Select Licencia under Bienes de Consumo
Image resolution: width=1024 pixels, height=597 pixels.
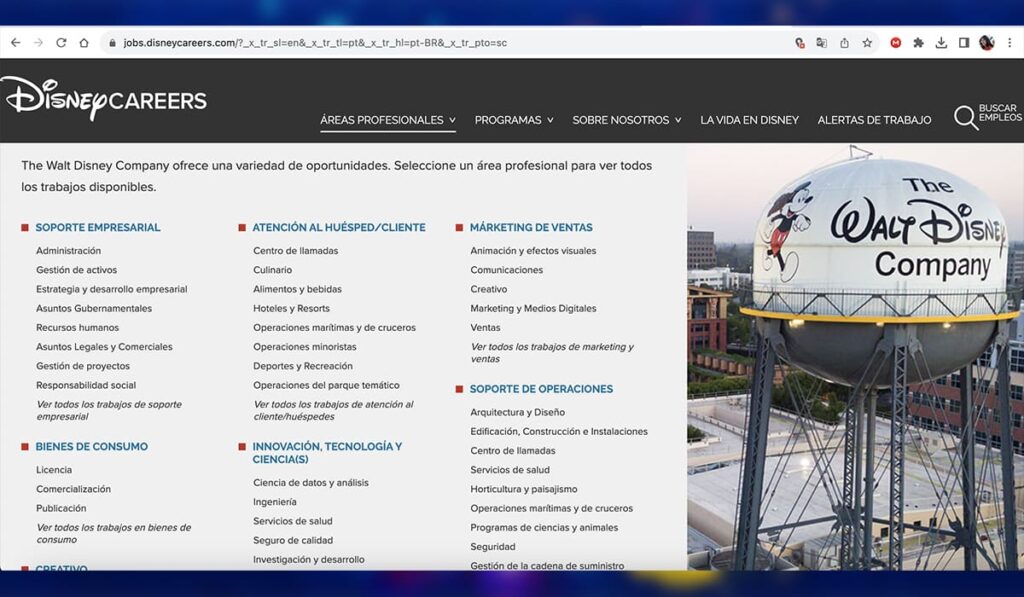[x=54, y=470]
